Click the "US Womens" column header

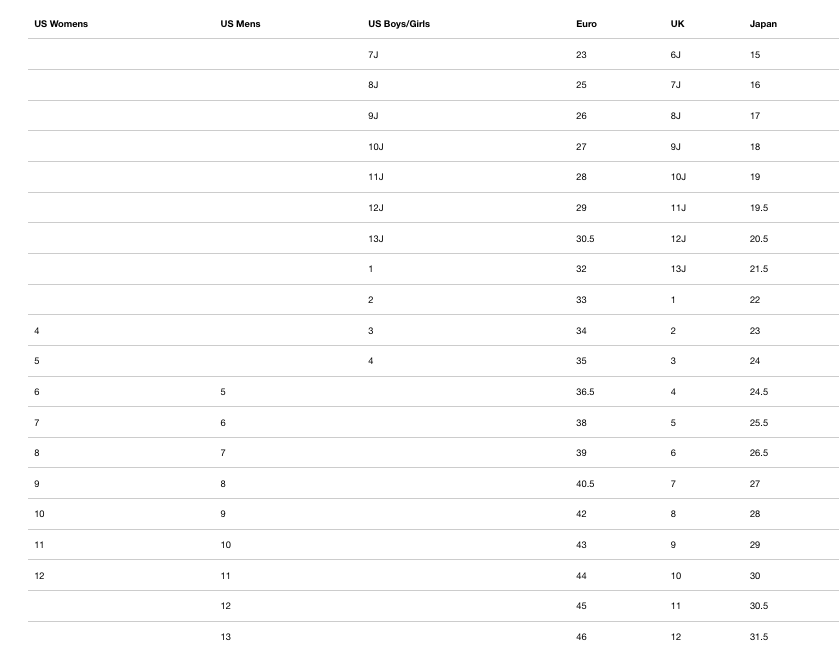[x=61, y=24]
